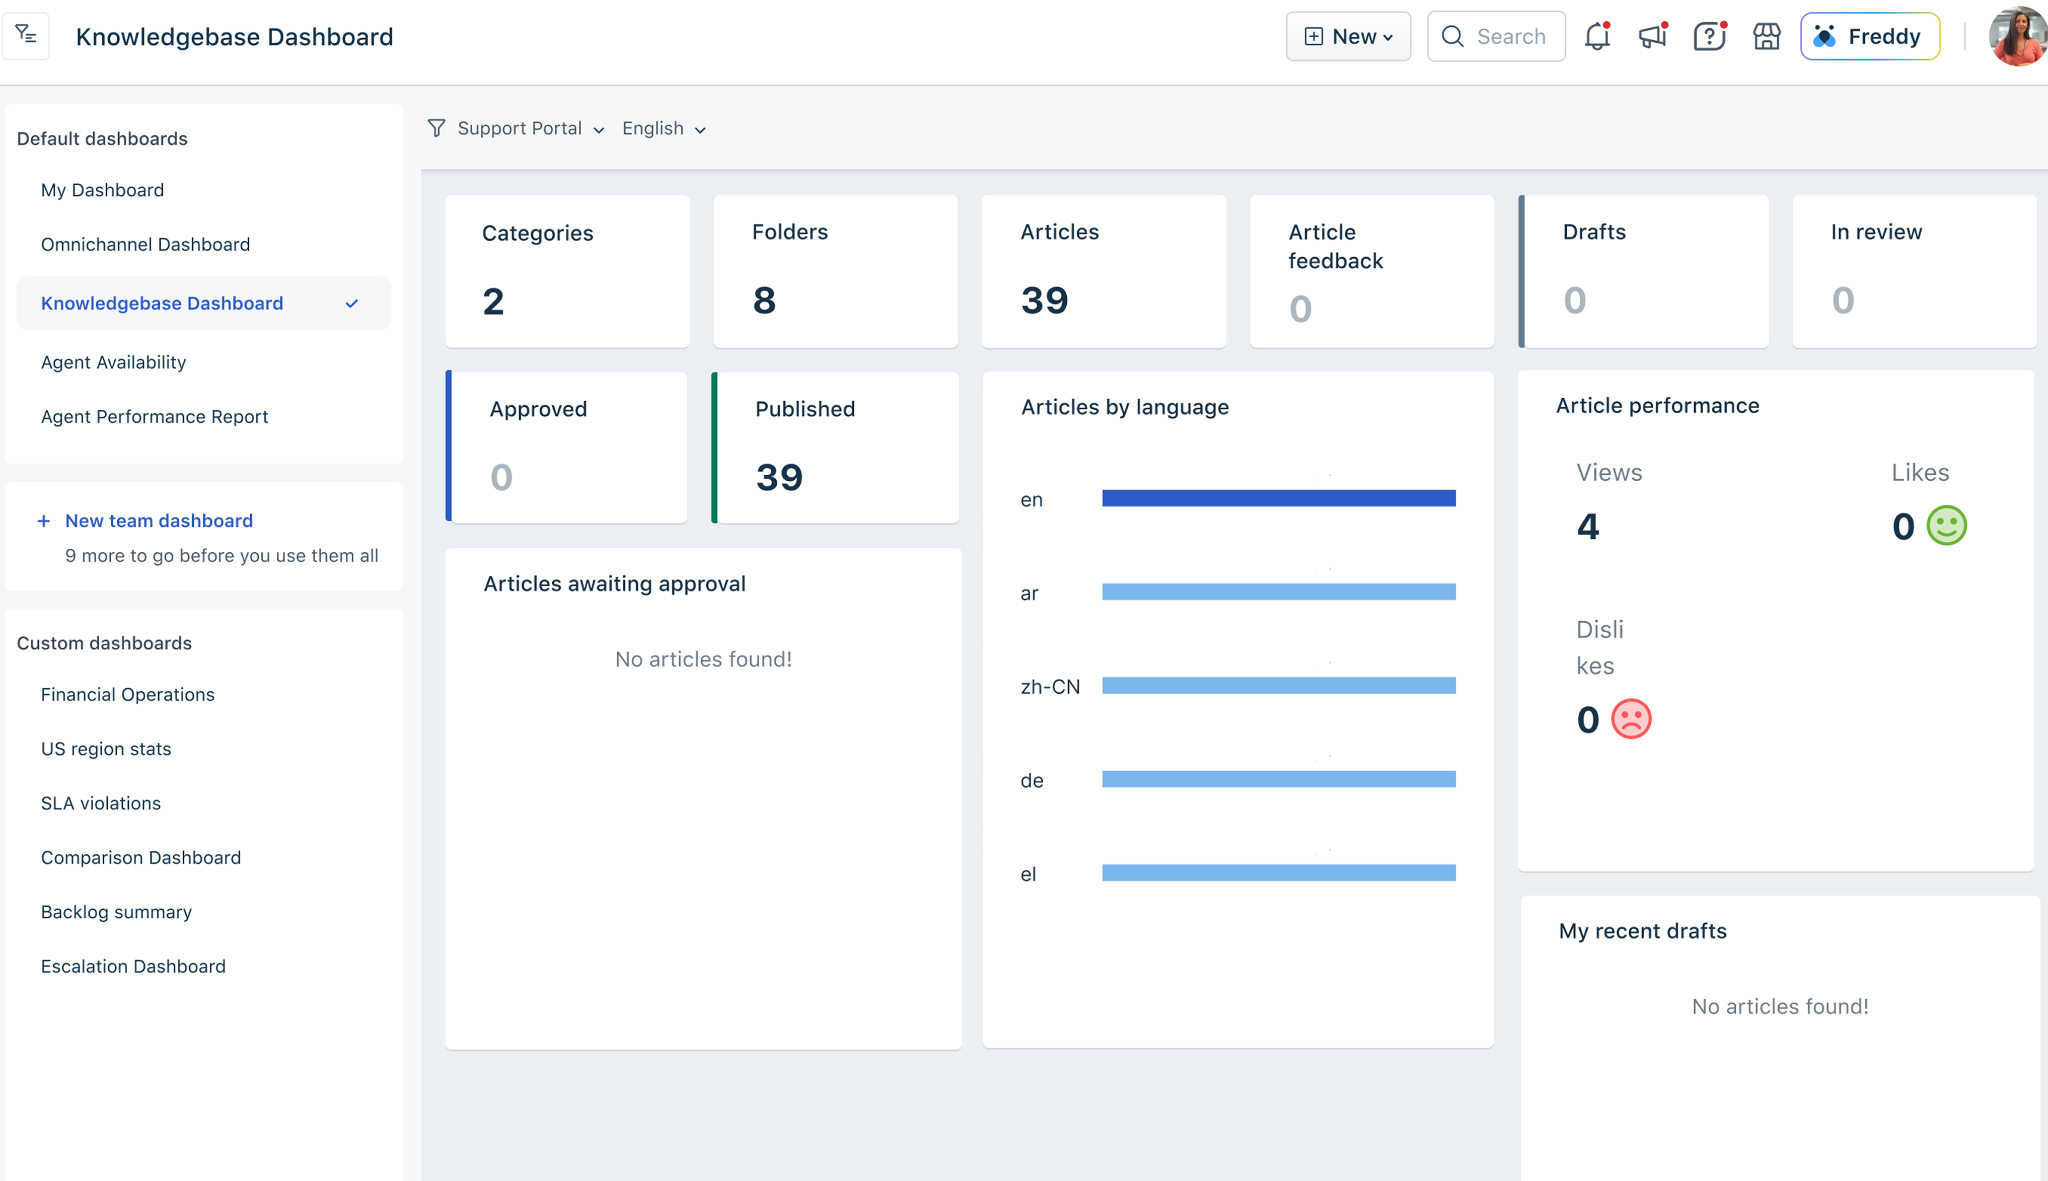Click the green smiley Likes icon

[1946, 526]
